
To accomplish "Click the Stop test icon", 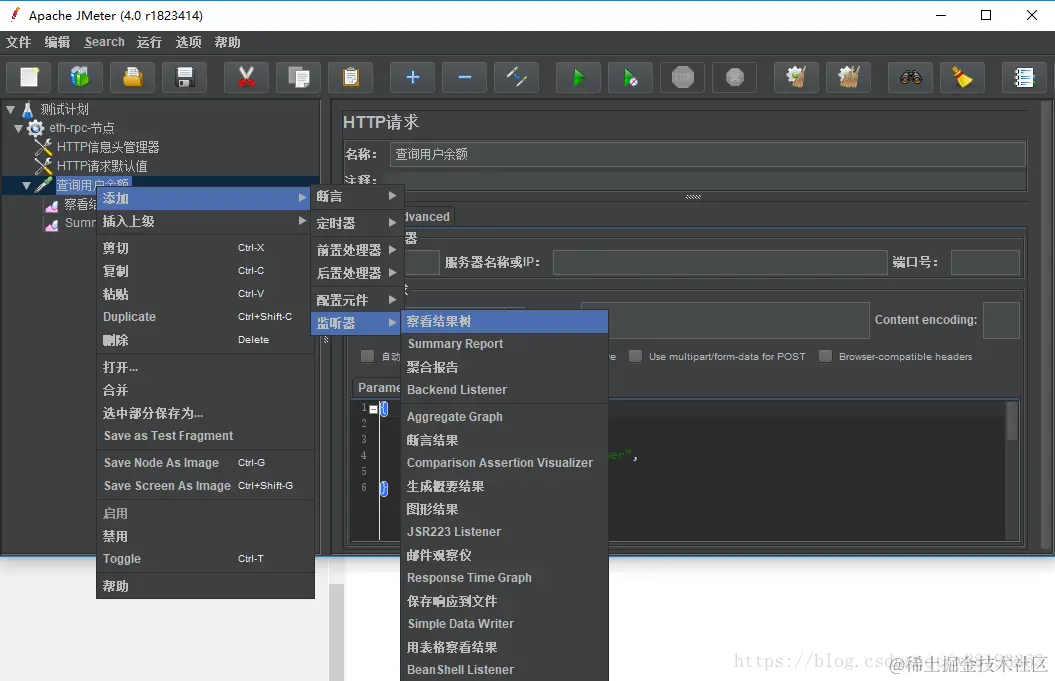I will click(682, 77).
